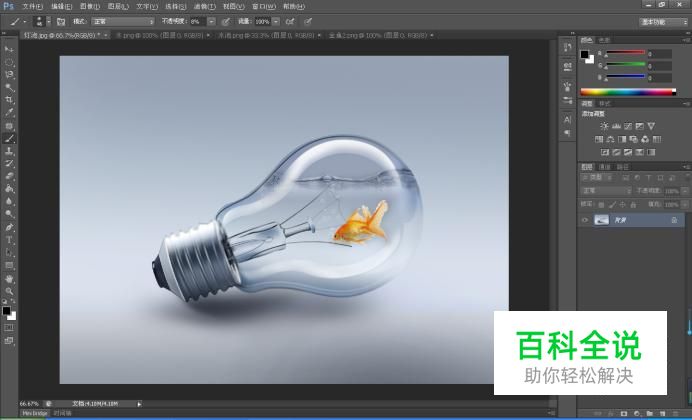Select the Path Selection tool
This screenshot has height=420, width=692.
click(x=9, y=253)
